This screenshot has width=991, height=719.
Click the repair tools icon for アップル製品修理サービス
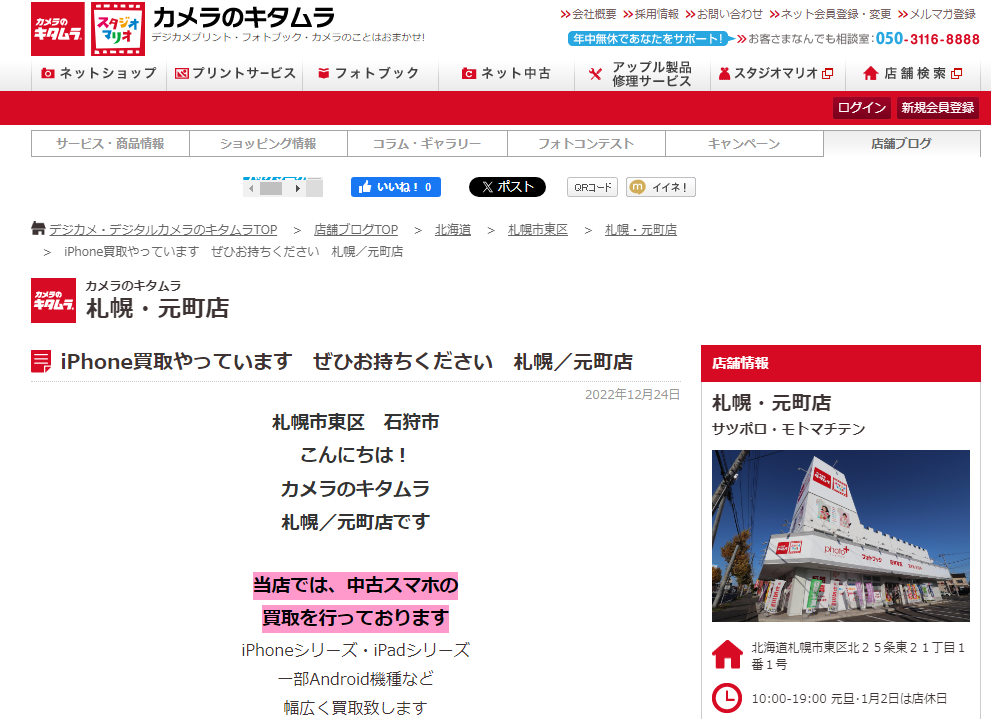pos(595,75)
